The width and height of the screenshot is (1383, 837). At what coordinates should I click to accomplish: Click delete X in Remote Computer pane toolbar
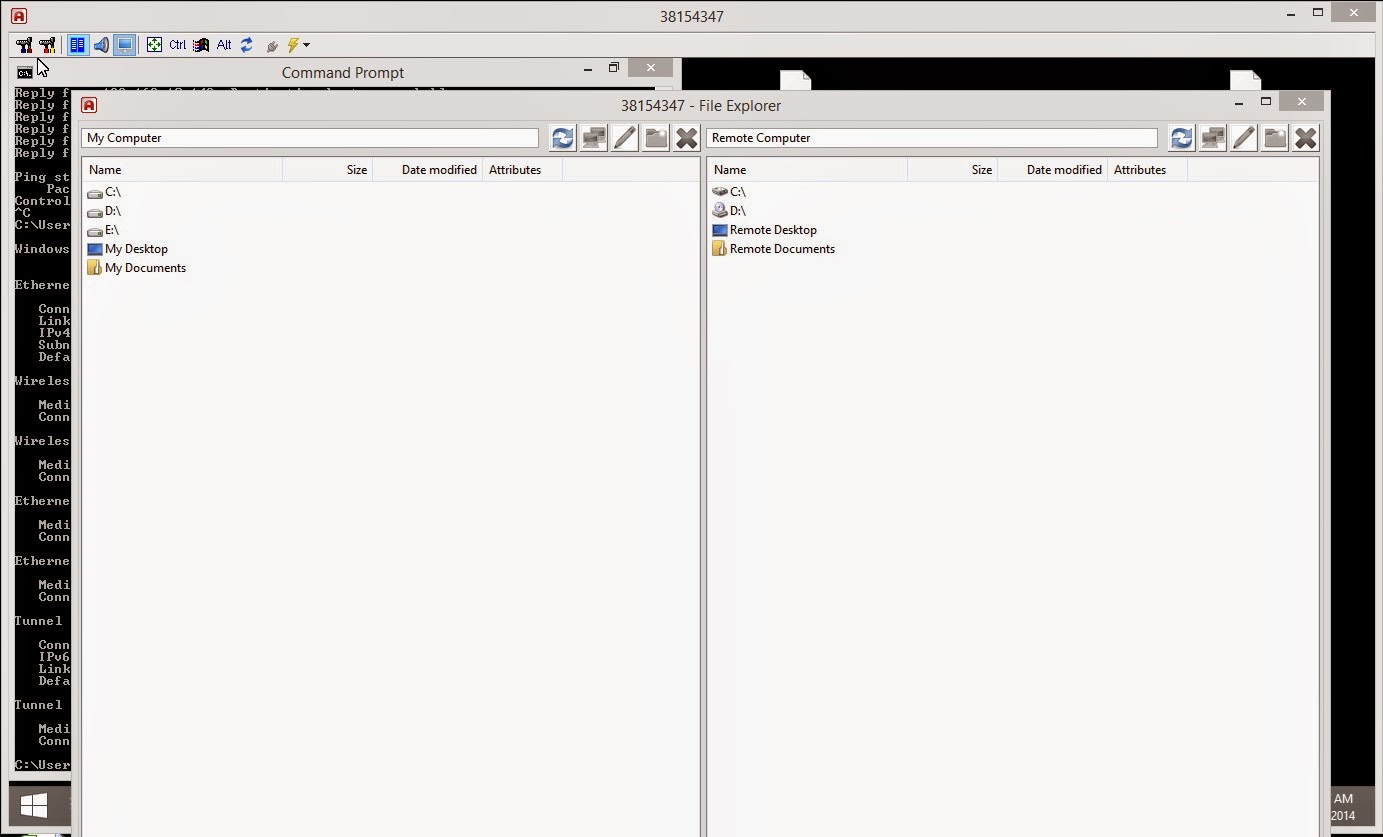(1306, 138)
